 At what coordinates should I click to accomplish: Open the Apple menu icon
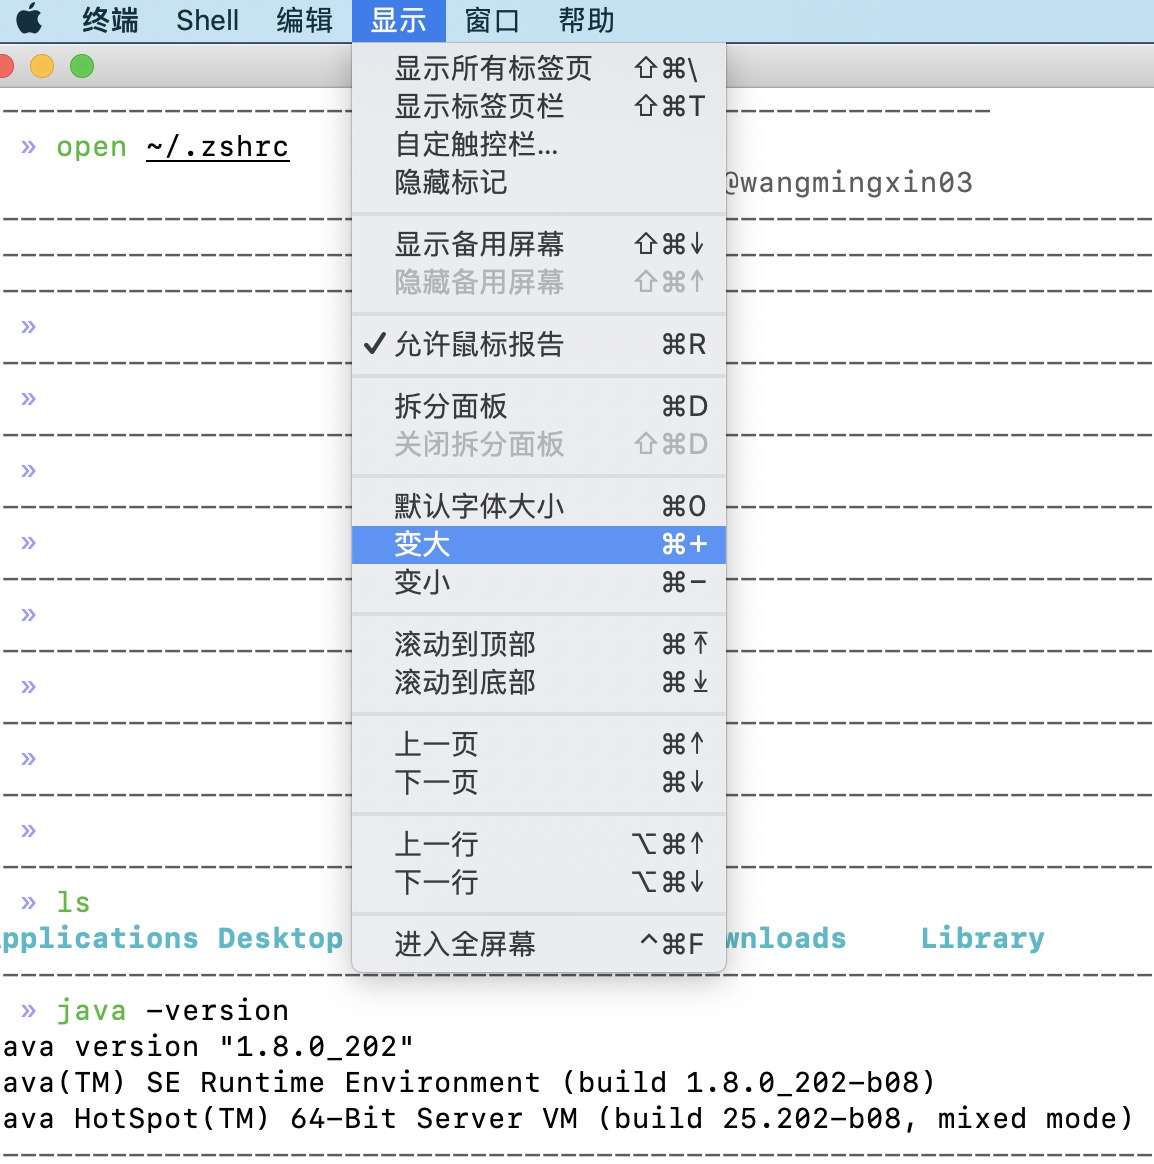pyautogui.click(x=29, y=20)
